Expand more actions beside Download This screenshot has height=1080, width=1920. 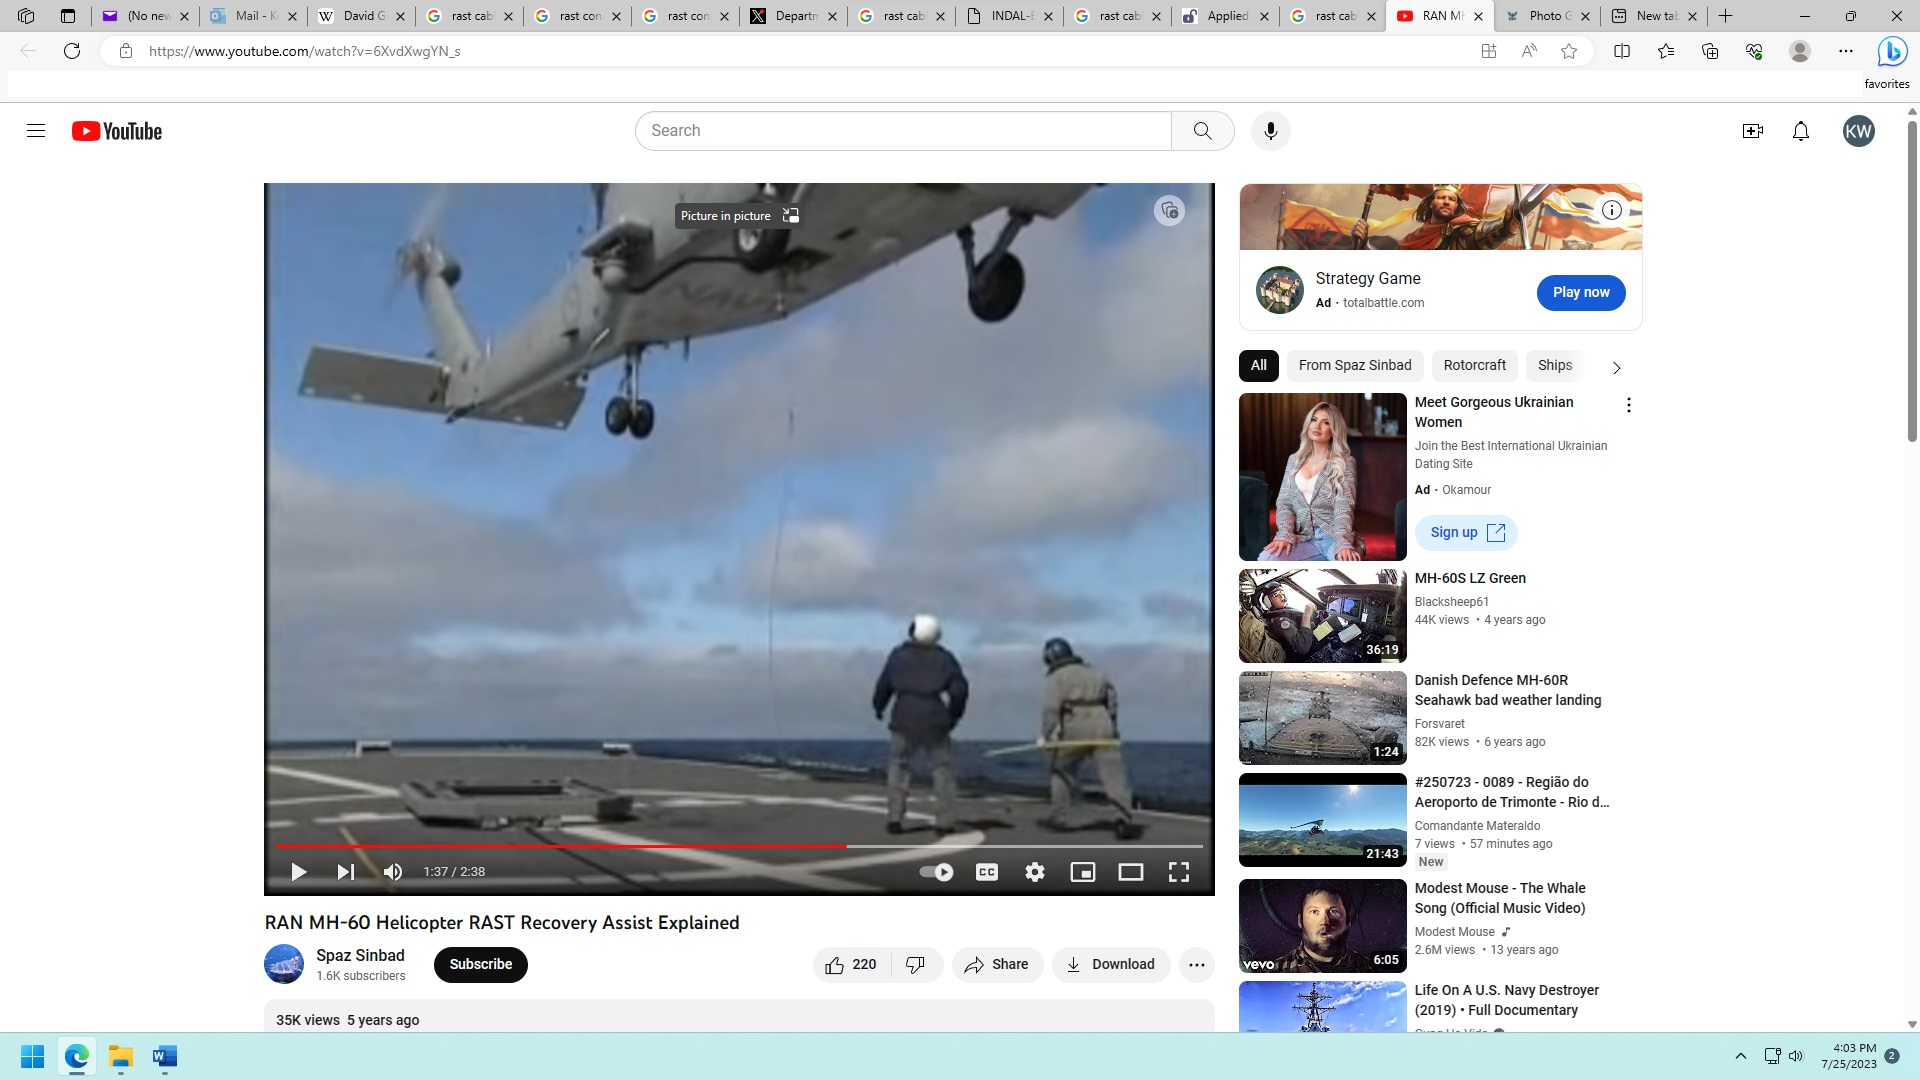[1197, 965]
